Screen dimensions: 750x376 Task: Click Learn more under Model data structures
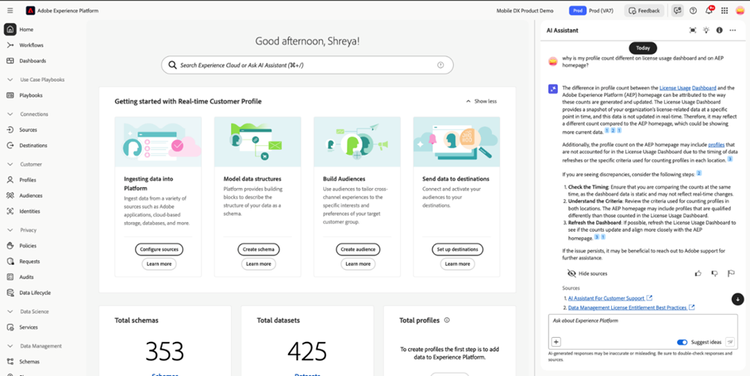click(x=259, y=264)
